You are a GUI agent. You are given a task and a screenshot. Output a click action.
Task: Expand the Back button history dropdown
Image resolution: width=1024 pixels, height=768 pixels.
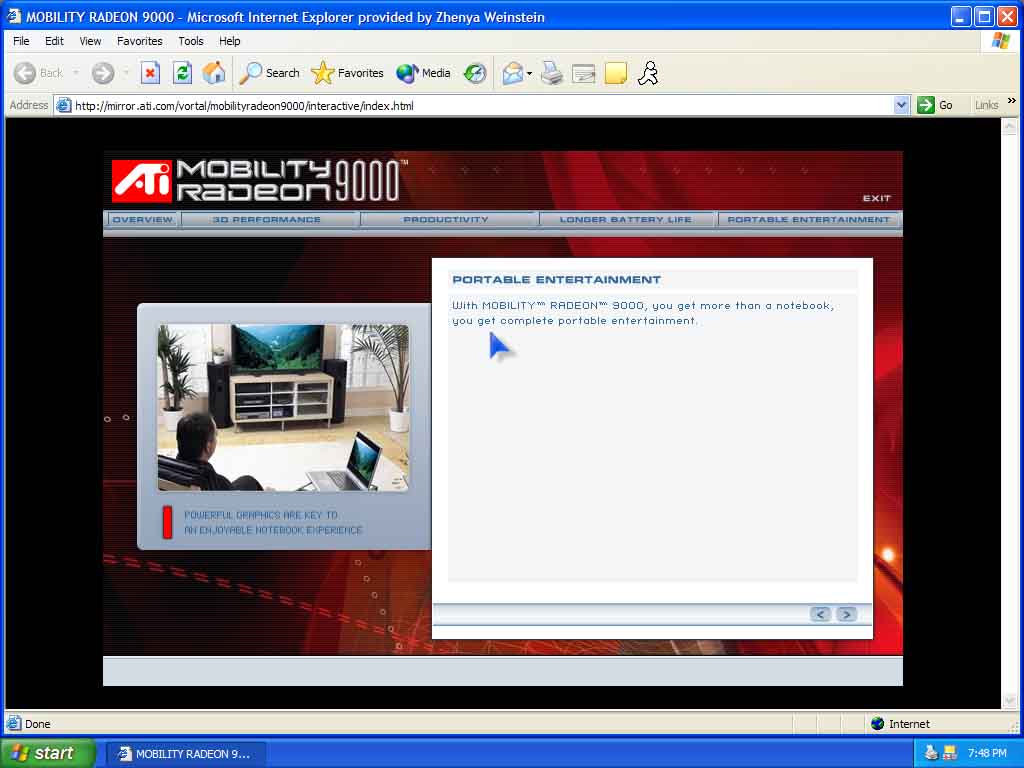[x=76, y=73]
